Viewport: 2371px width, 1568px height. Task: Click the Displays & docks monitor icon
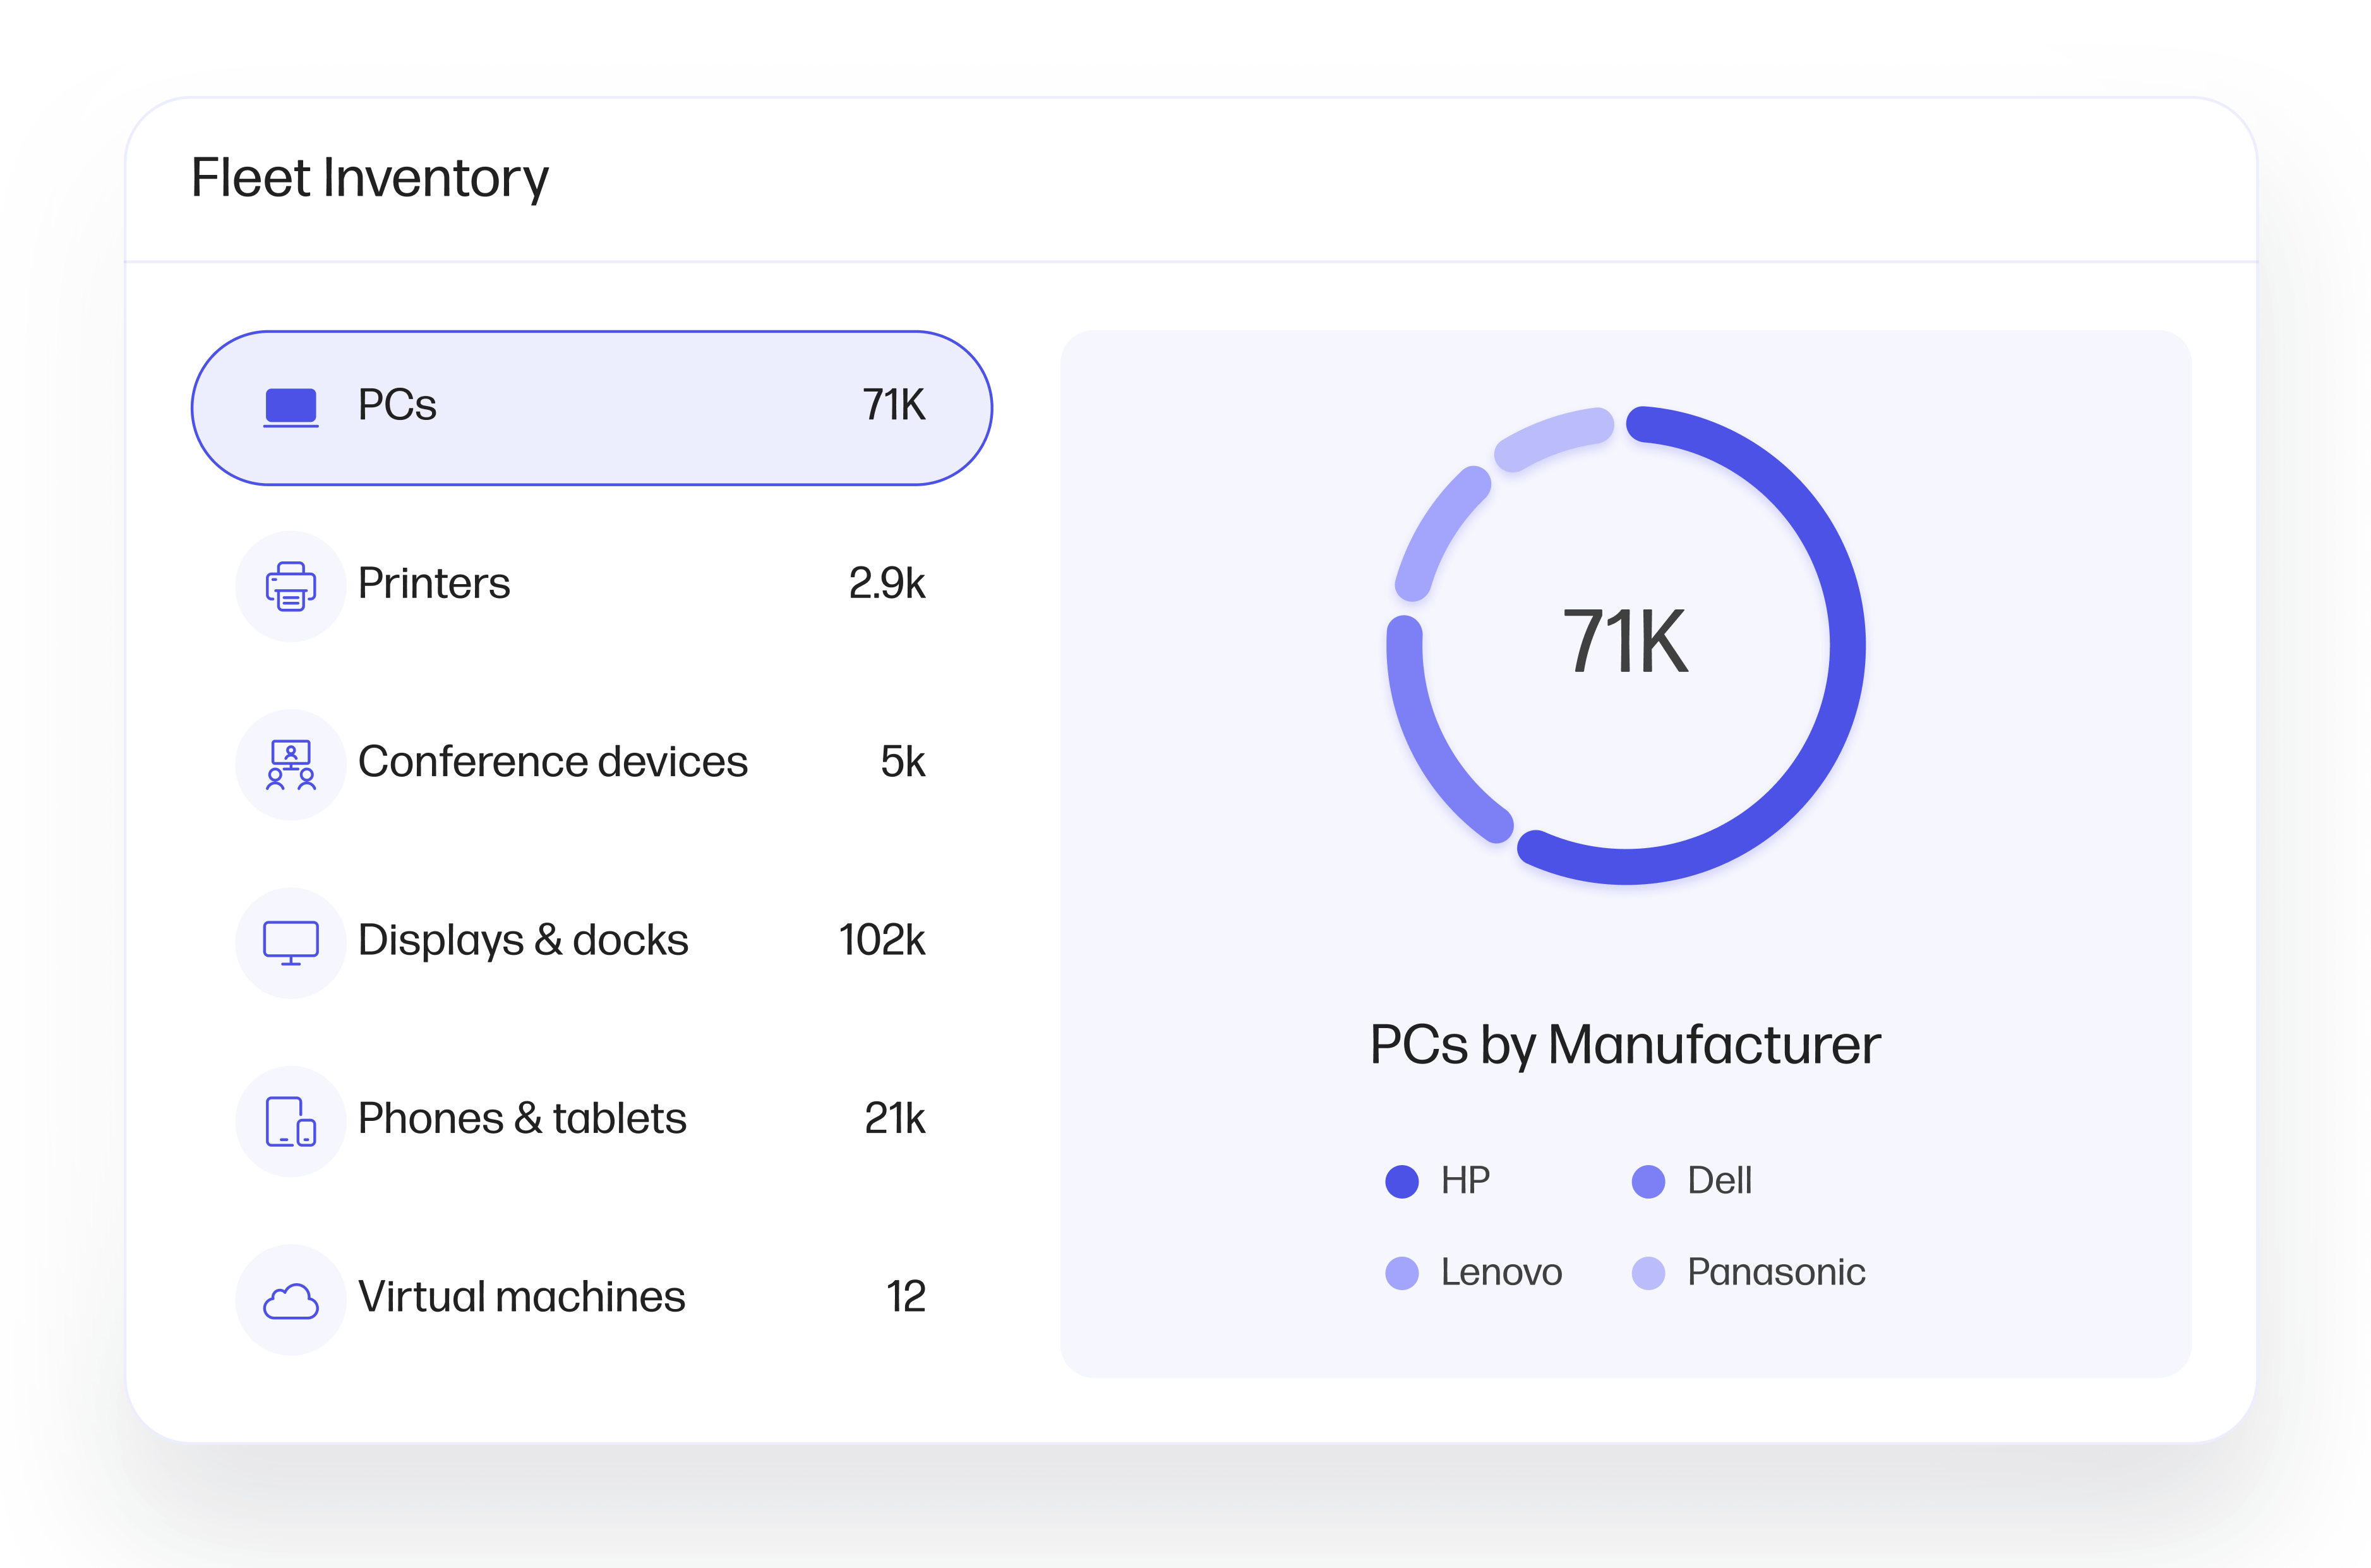(x=291, y=943)
